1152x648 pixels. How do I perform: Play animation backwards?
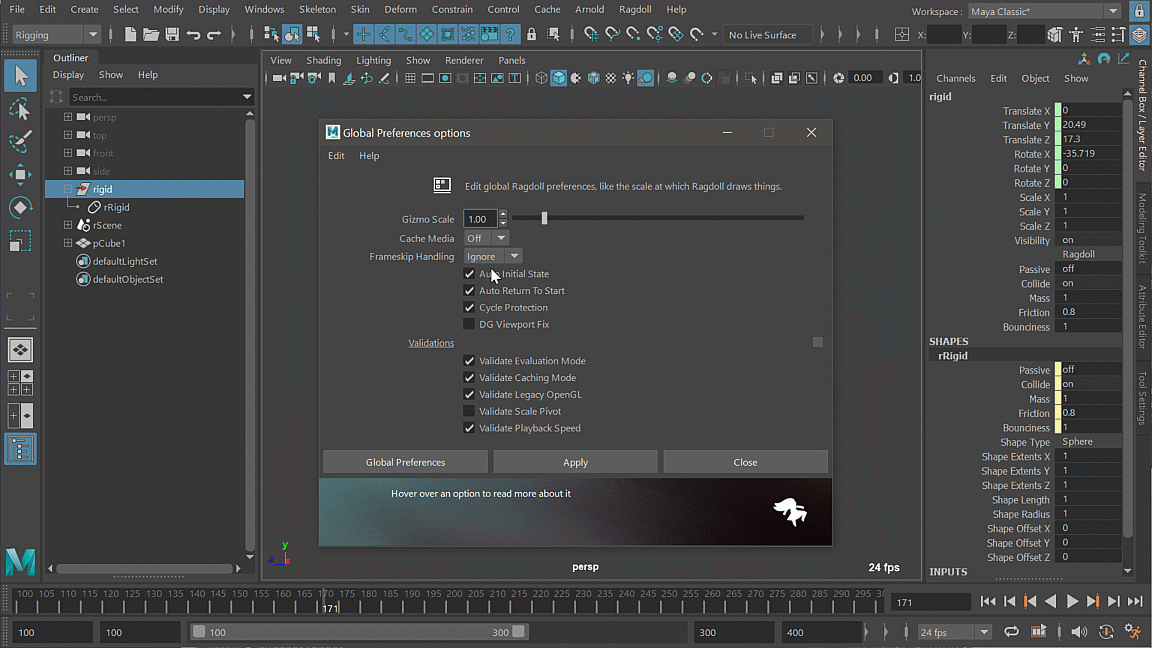click(x=1051, y=602)
